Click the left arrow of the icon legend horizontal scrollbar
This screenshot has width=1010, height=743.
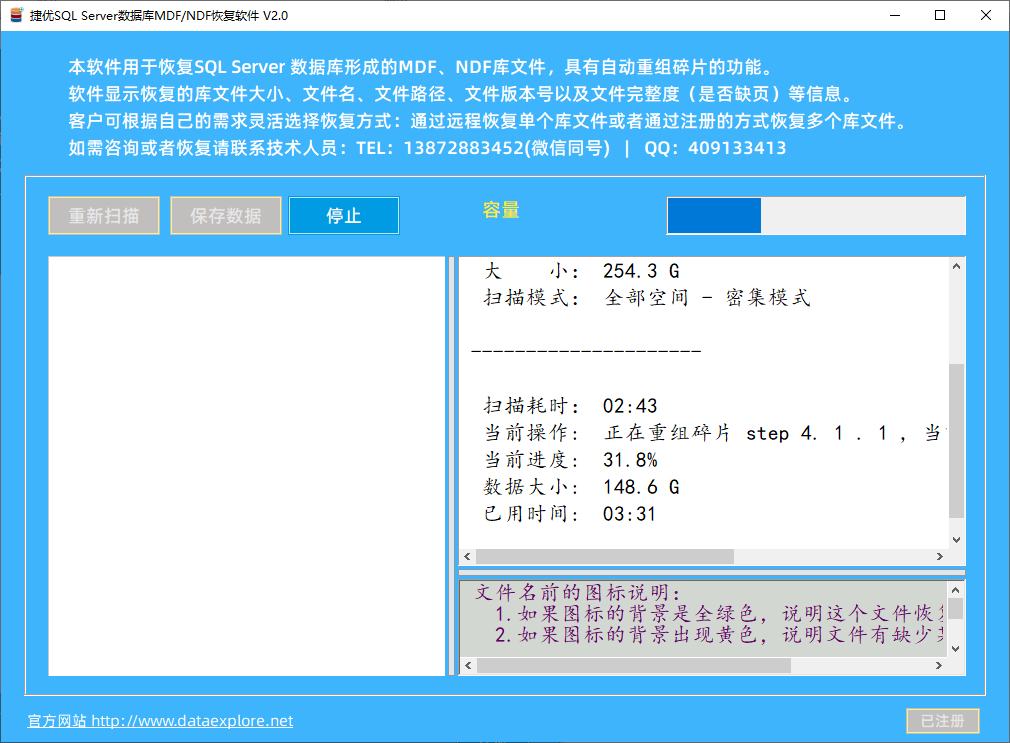468,666
